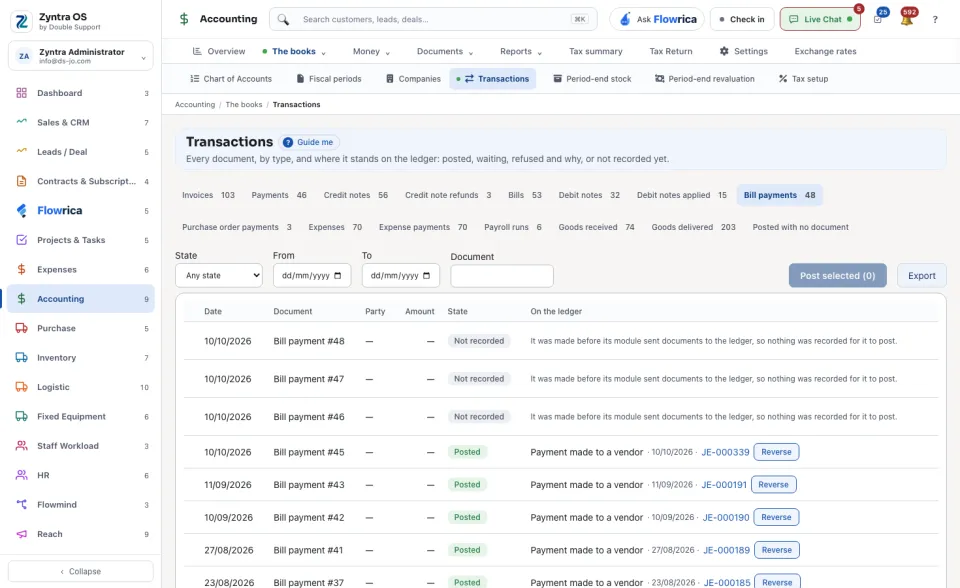
Task: Click the search magnifier icon
Action: [283, 20]
